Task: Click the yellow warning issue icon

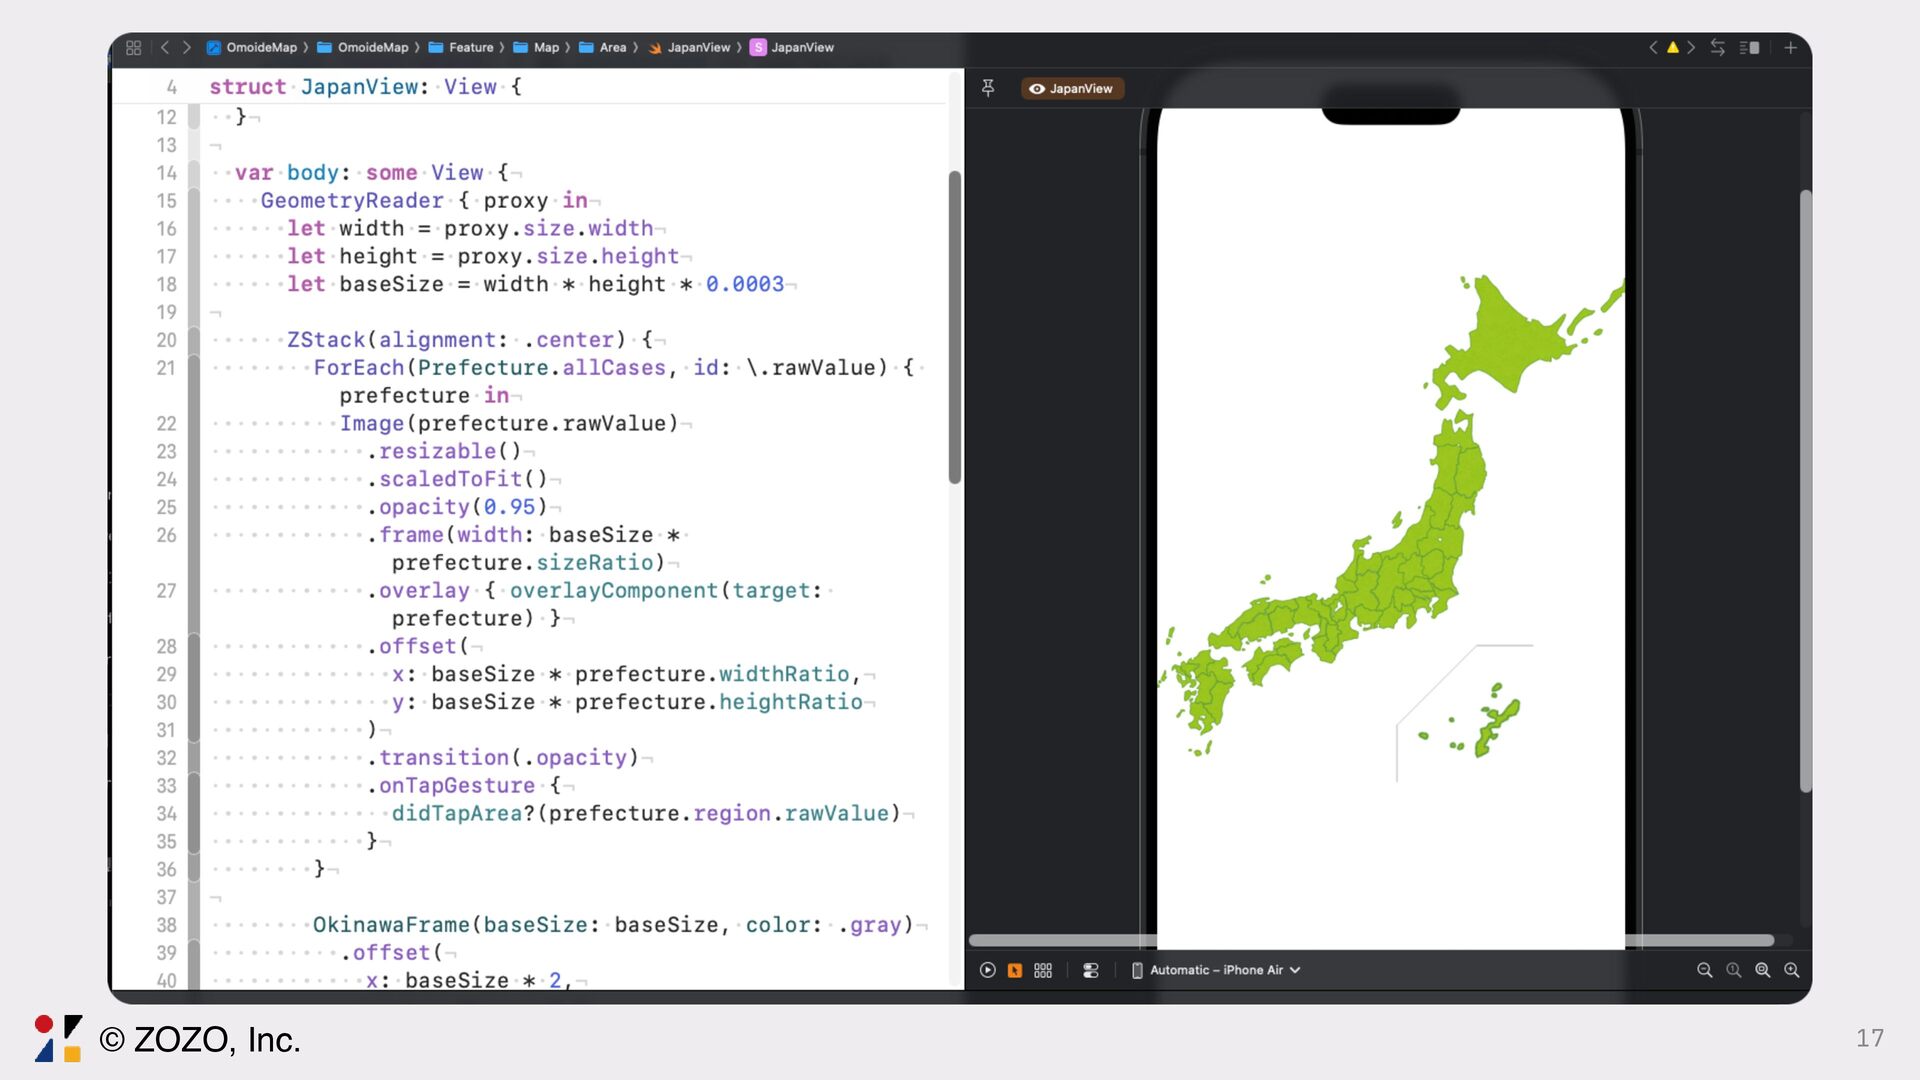Action: tap(1672, 47)
